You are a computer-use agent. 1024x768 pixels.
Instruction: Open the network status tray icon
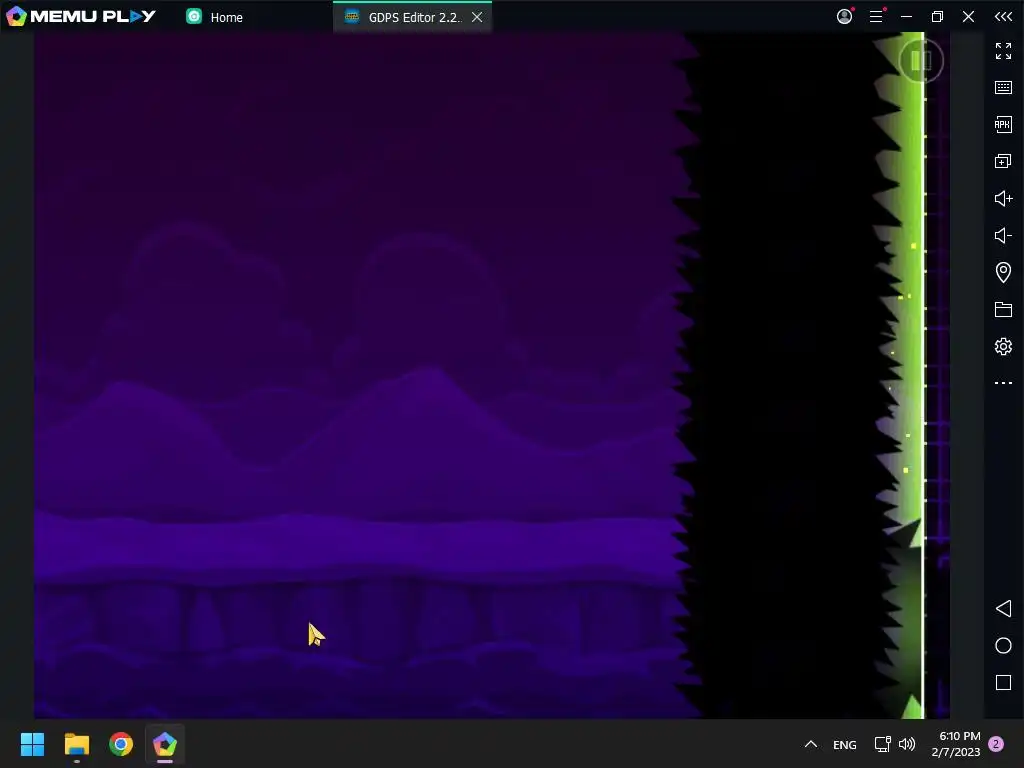882,744
